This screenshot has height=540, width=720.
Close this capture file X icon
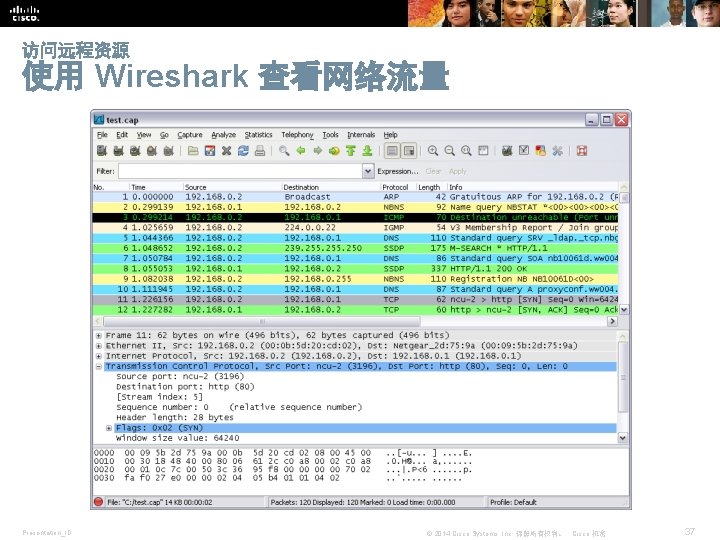[226, 151]
